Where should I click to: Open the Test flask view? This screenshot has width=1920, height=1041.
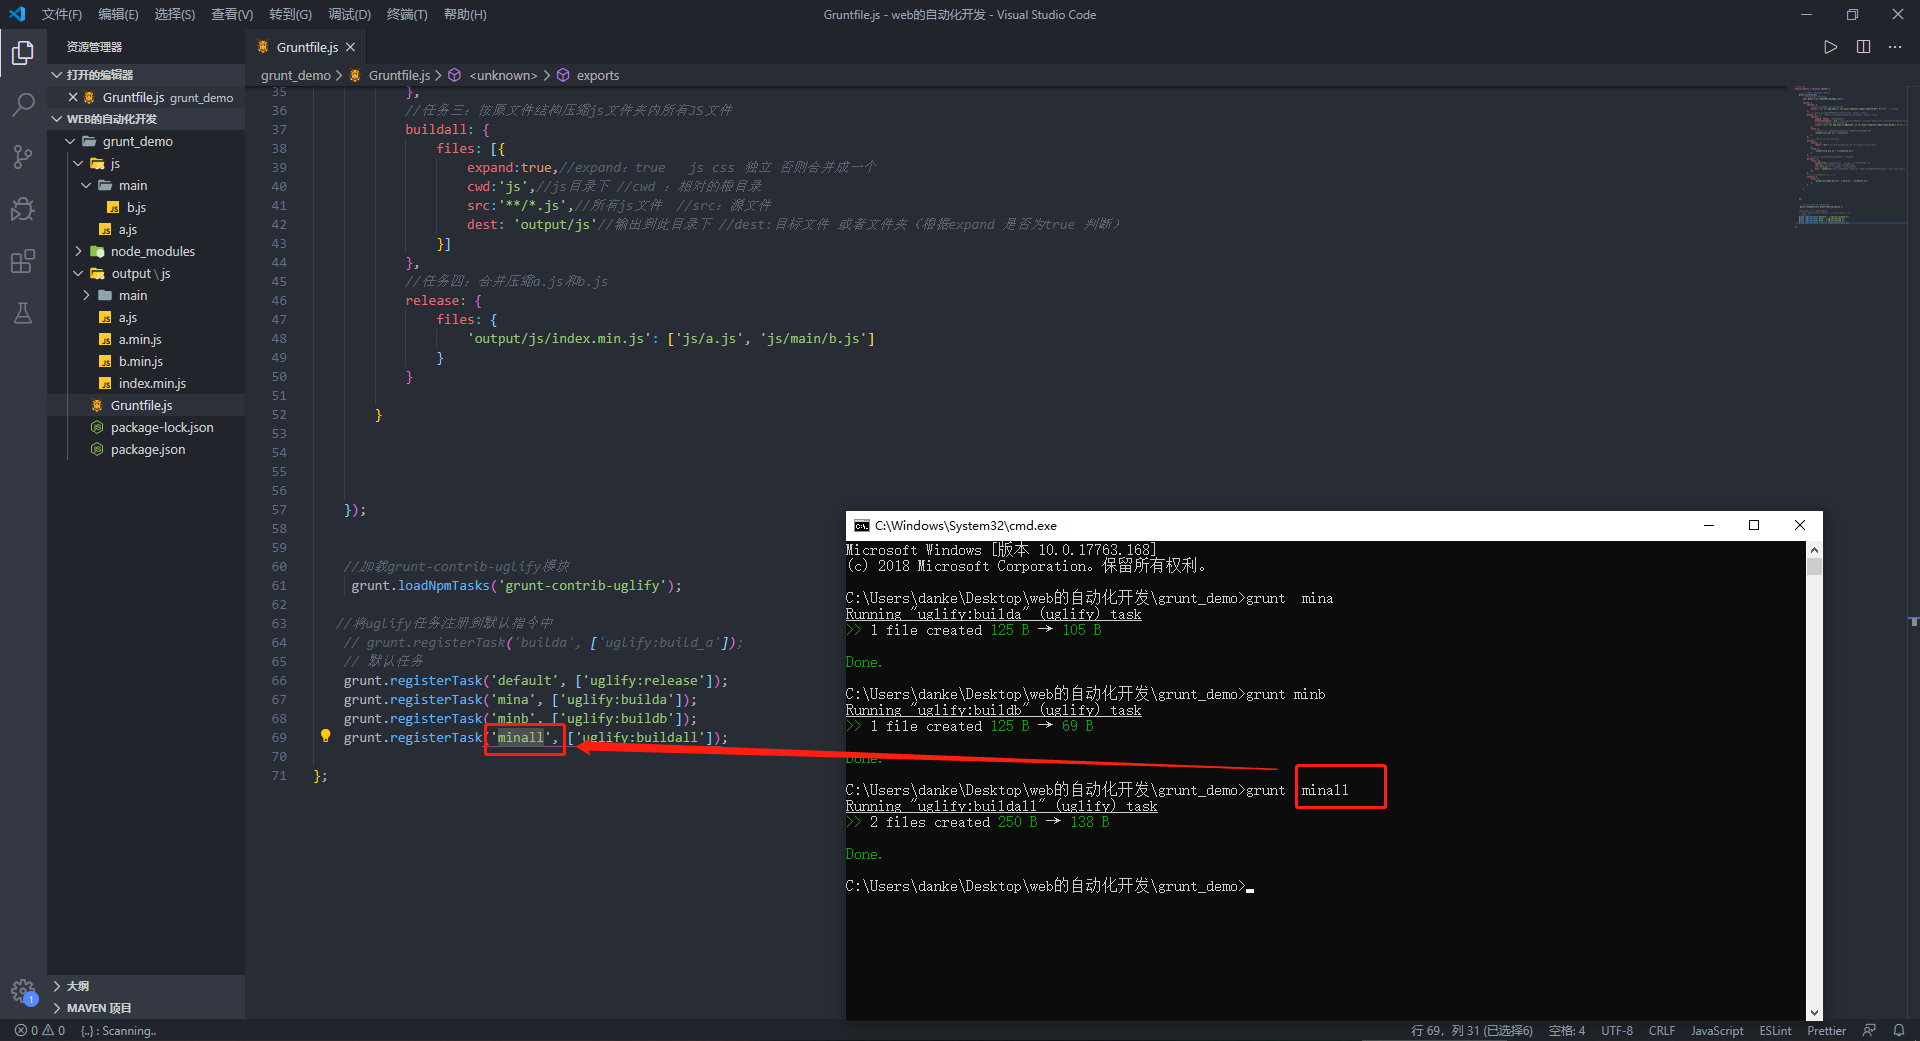[23, 313]
